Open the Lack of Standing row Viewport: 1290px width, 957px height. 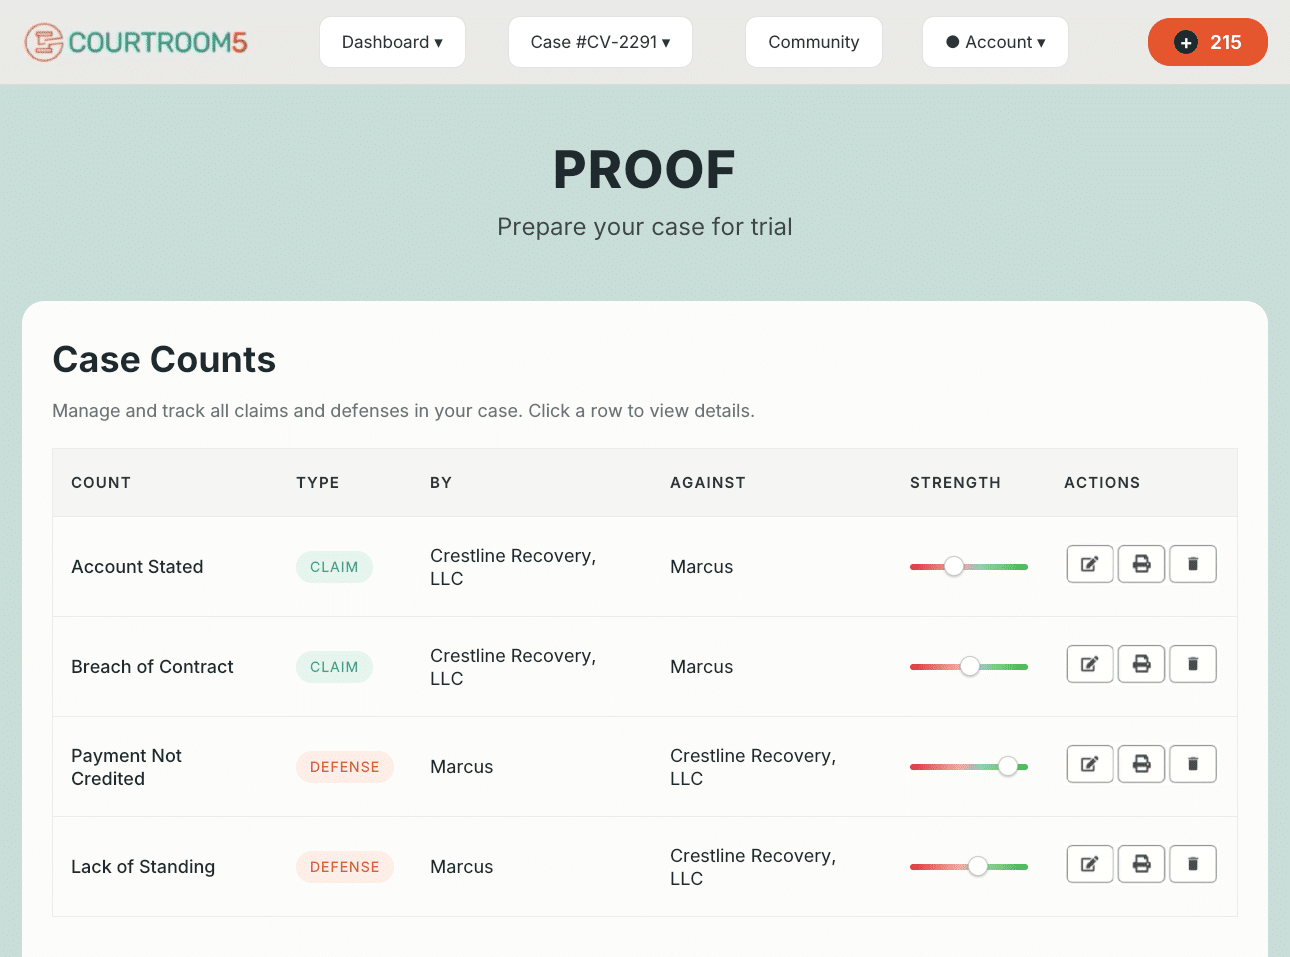point(645,867)
